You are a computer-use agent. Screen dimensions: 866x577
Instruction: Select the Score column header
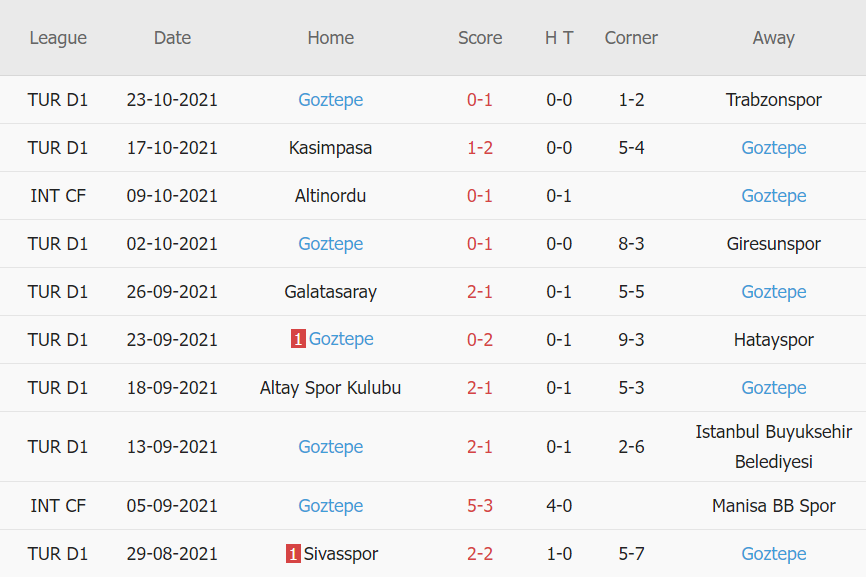(x=480, y=38)
